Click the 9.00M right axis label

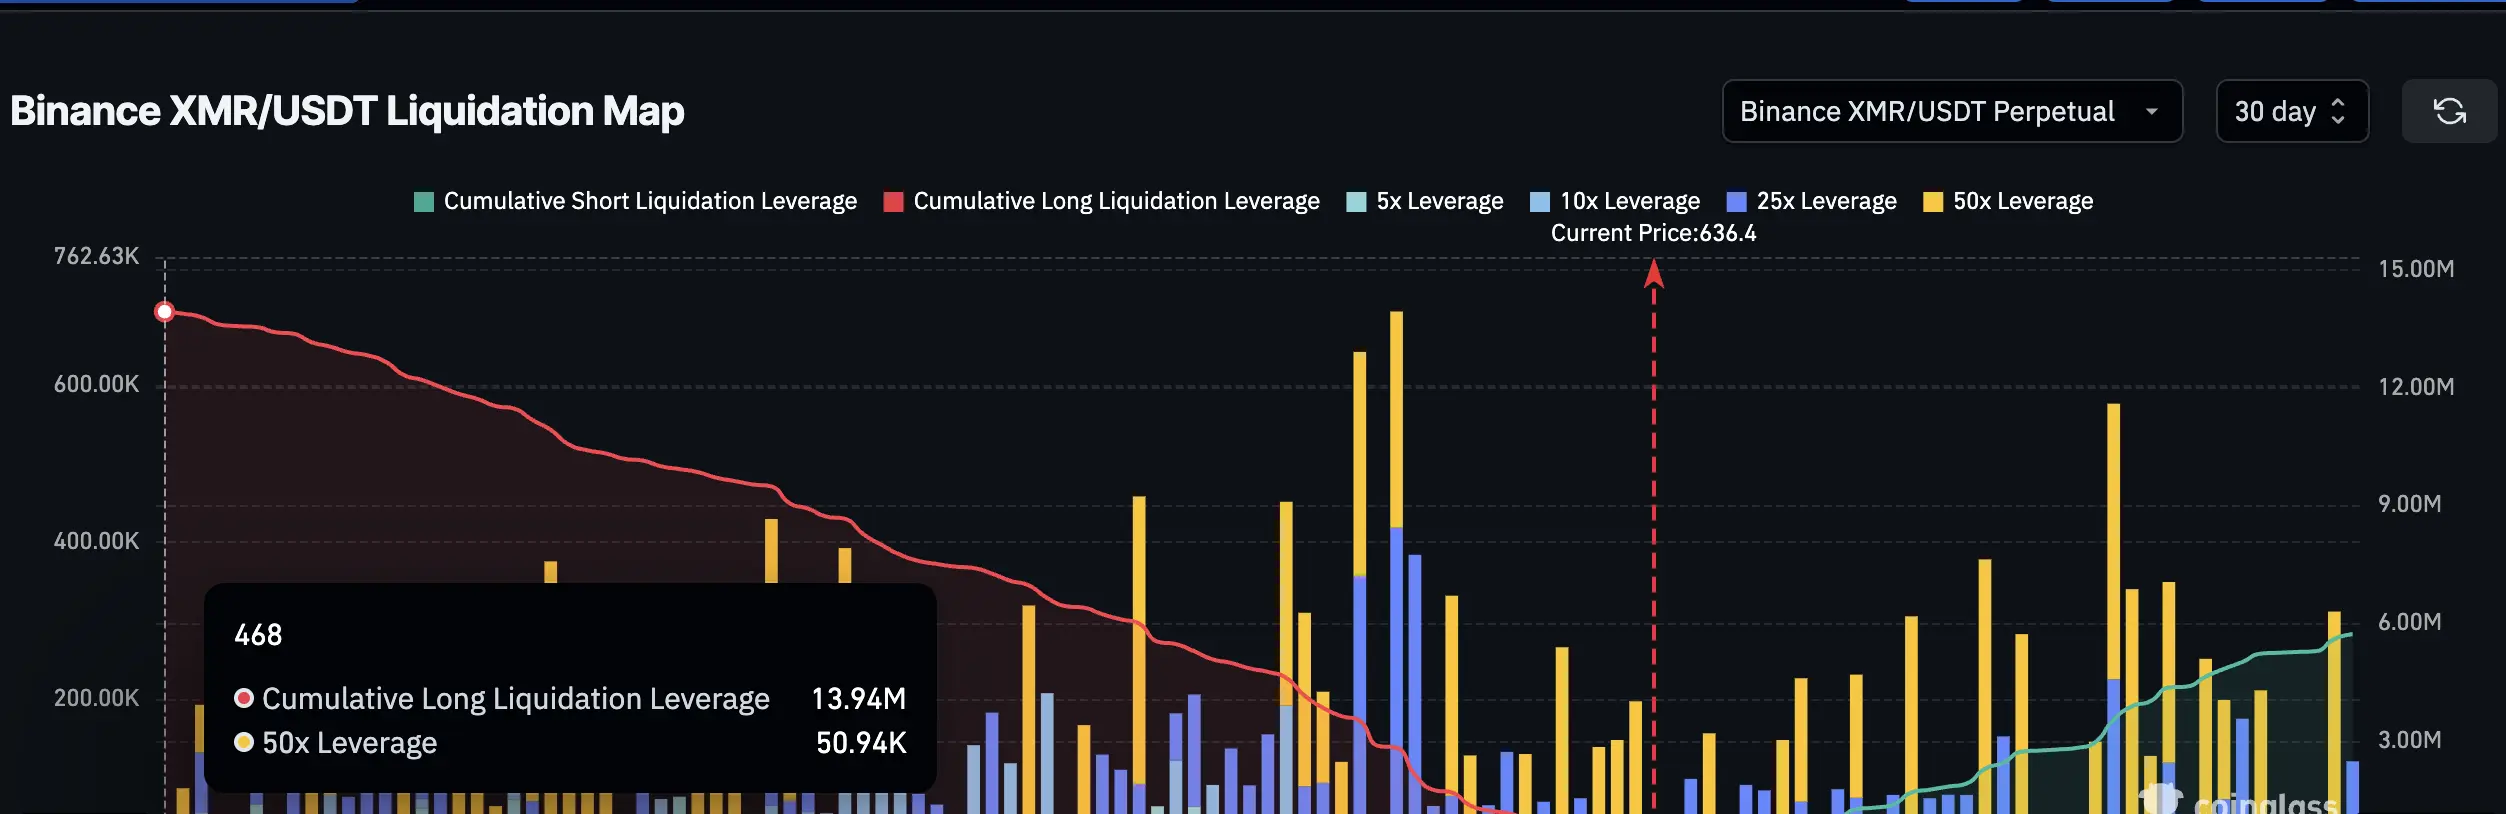(2410, 504)
